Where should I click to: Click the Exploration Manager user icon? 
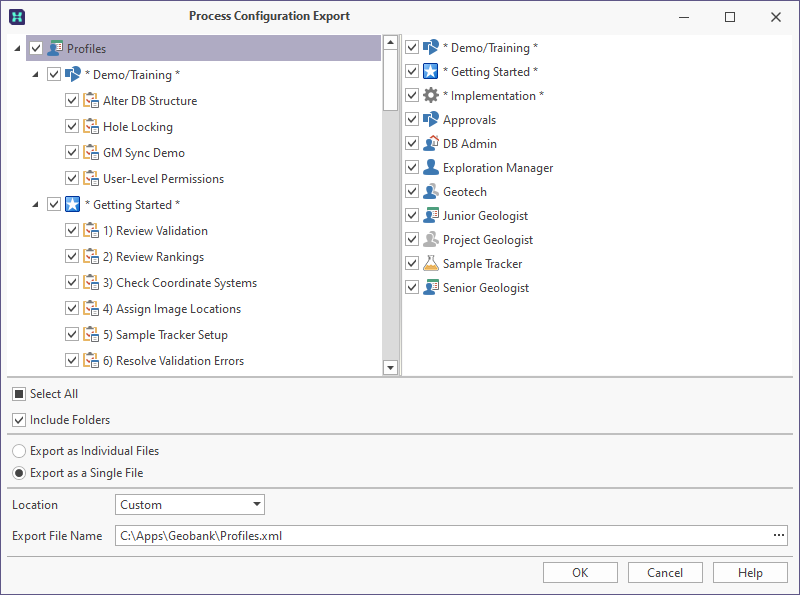(x=431, y=167)
